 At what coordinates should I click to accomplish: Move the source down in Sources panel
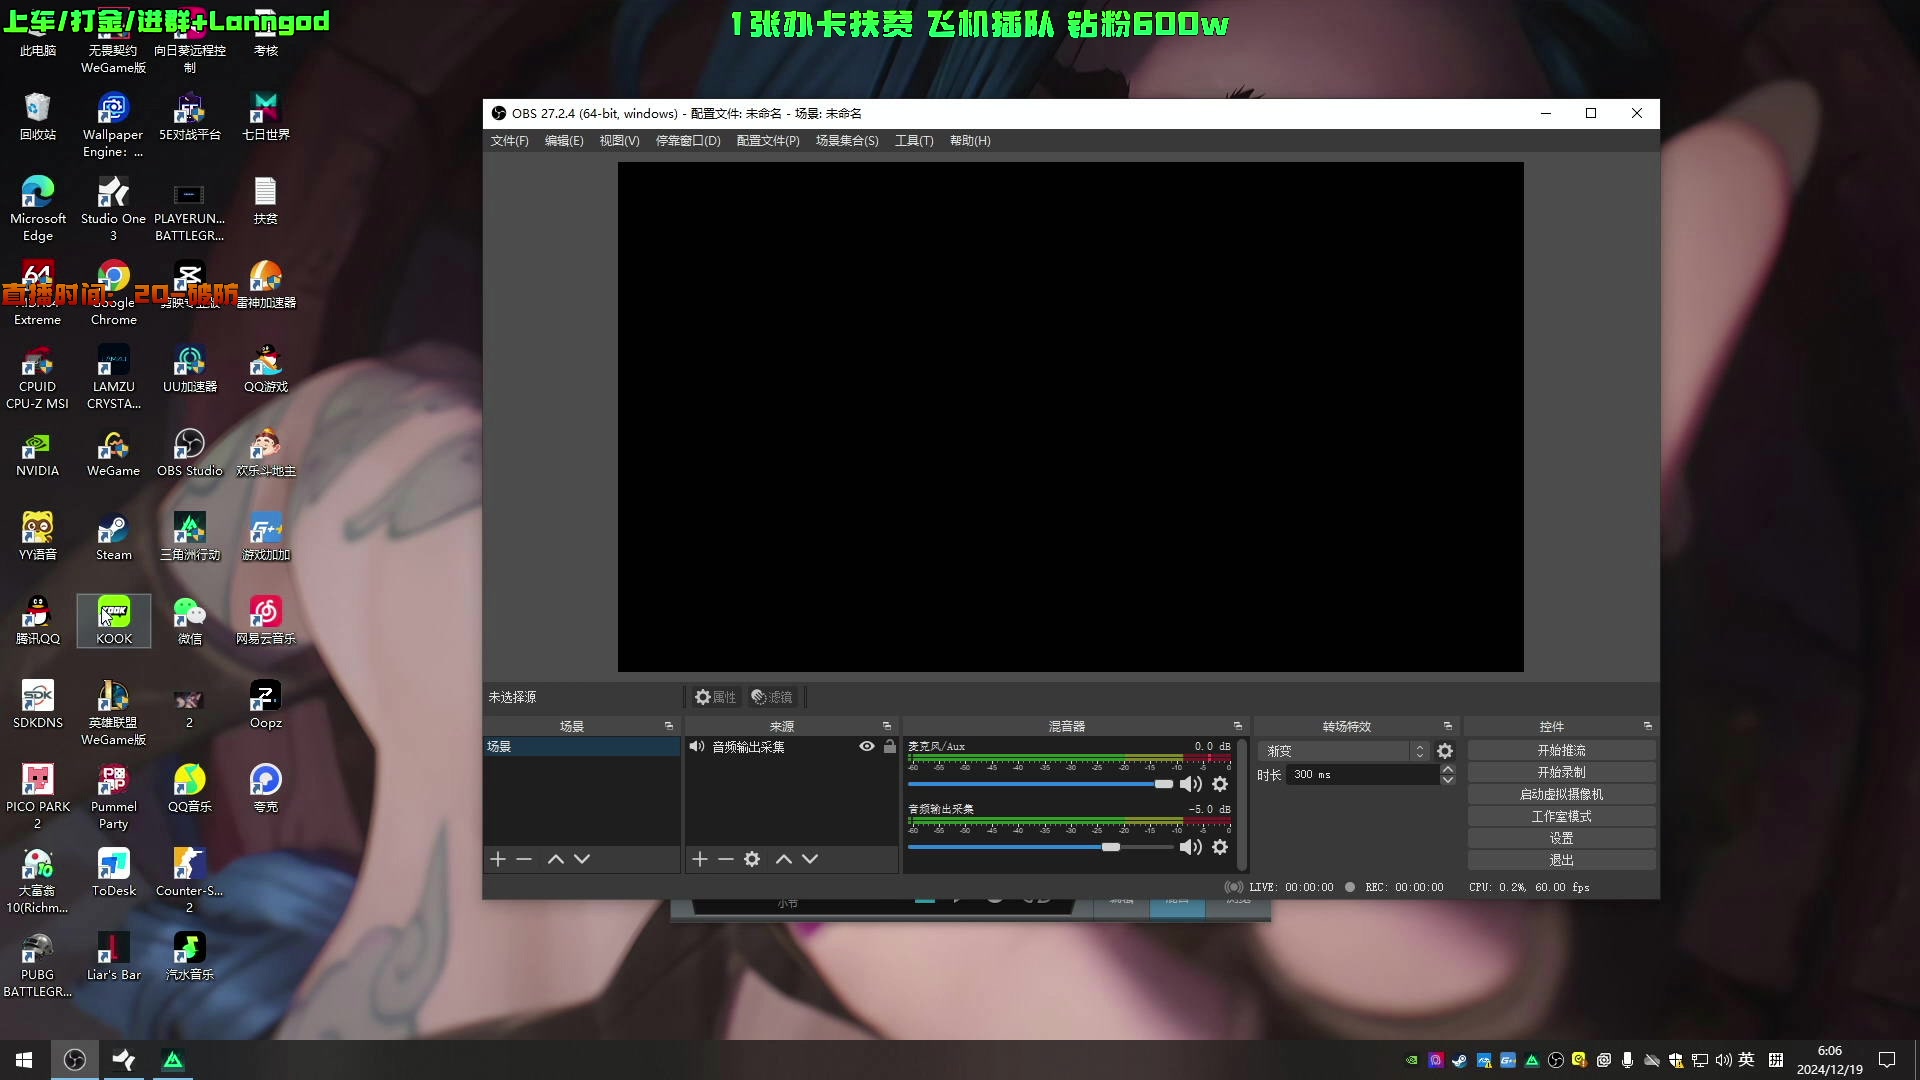[x=810, y=859]
